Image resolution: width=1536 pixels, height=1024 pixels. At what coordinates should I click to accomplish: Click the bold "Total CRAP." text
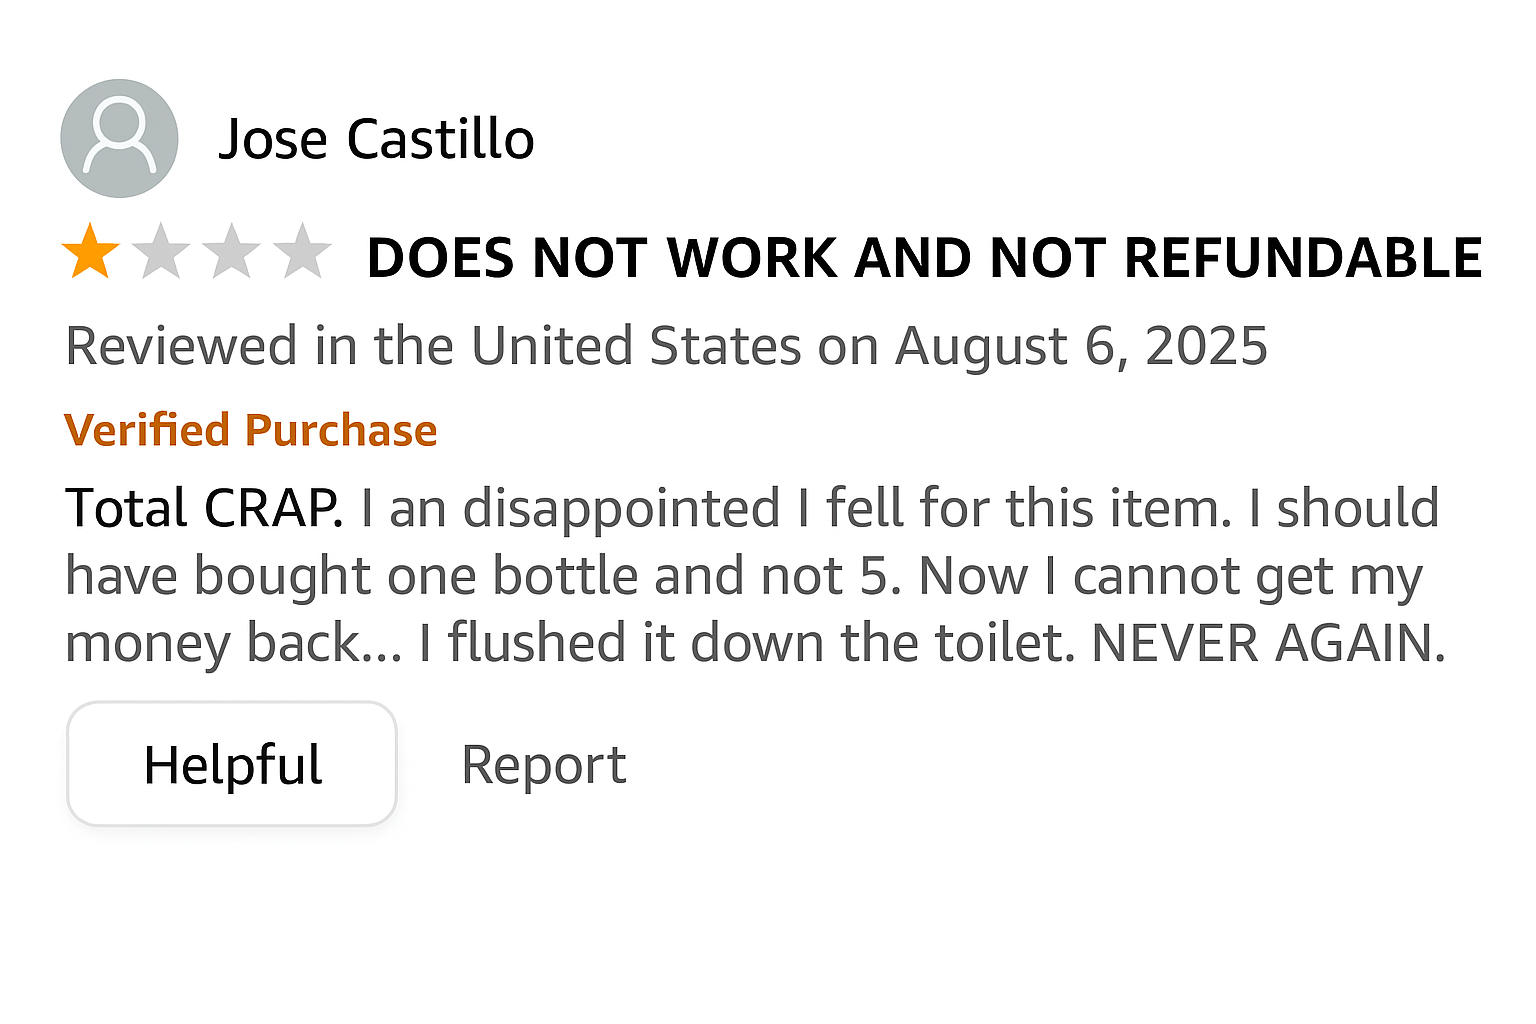tap(204, 507)
